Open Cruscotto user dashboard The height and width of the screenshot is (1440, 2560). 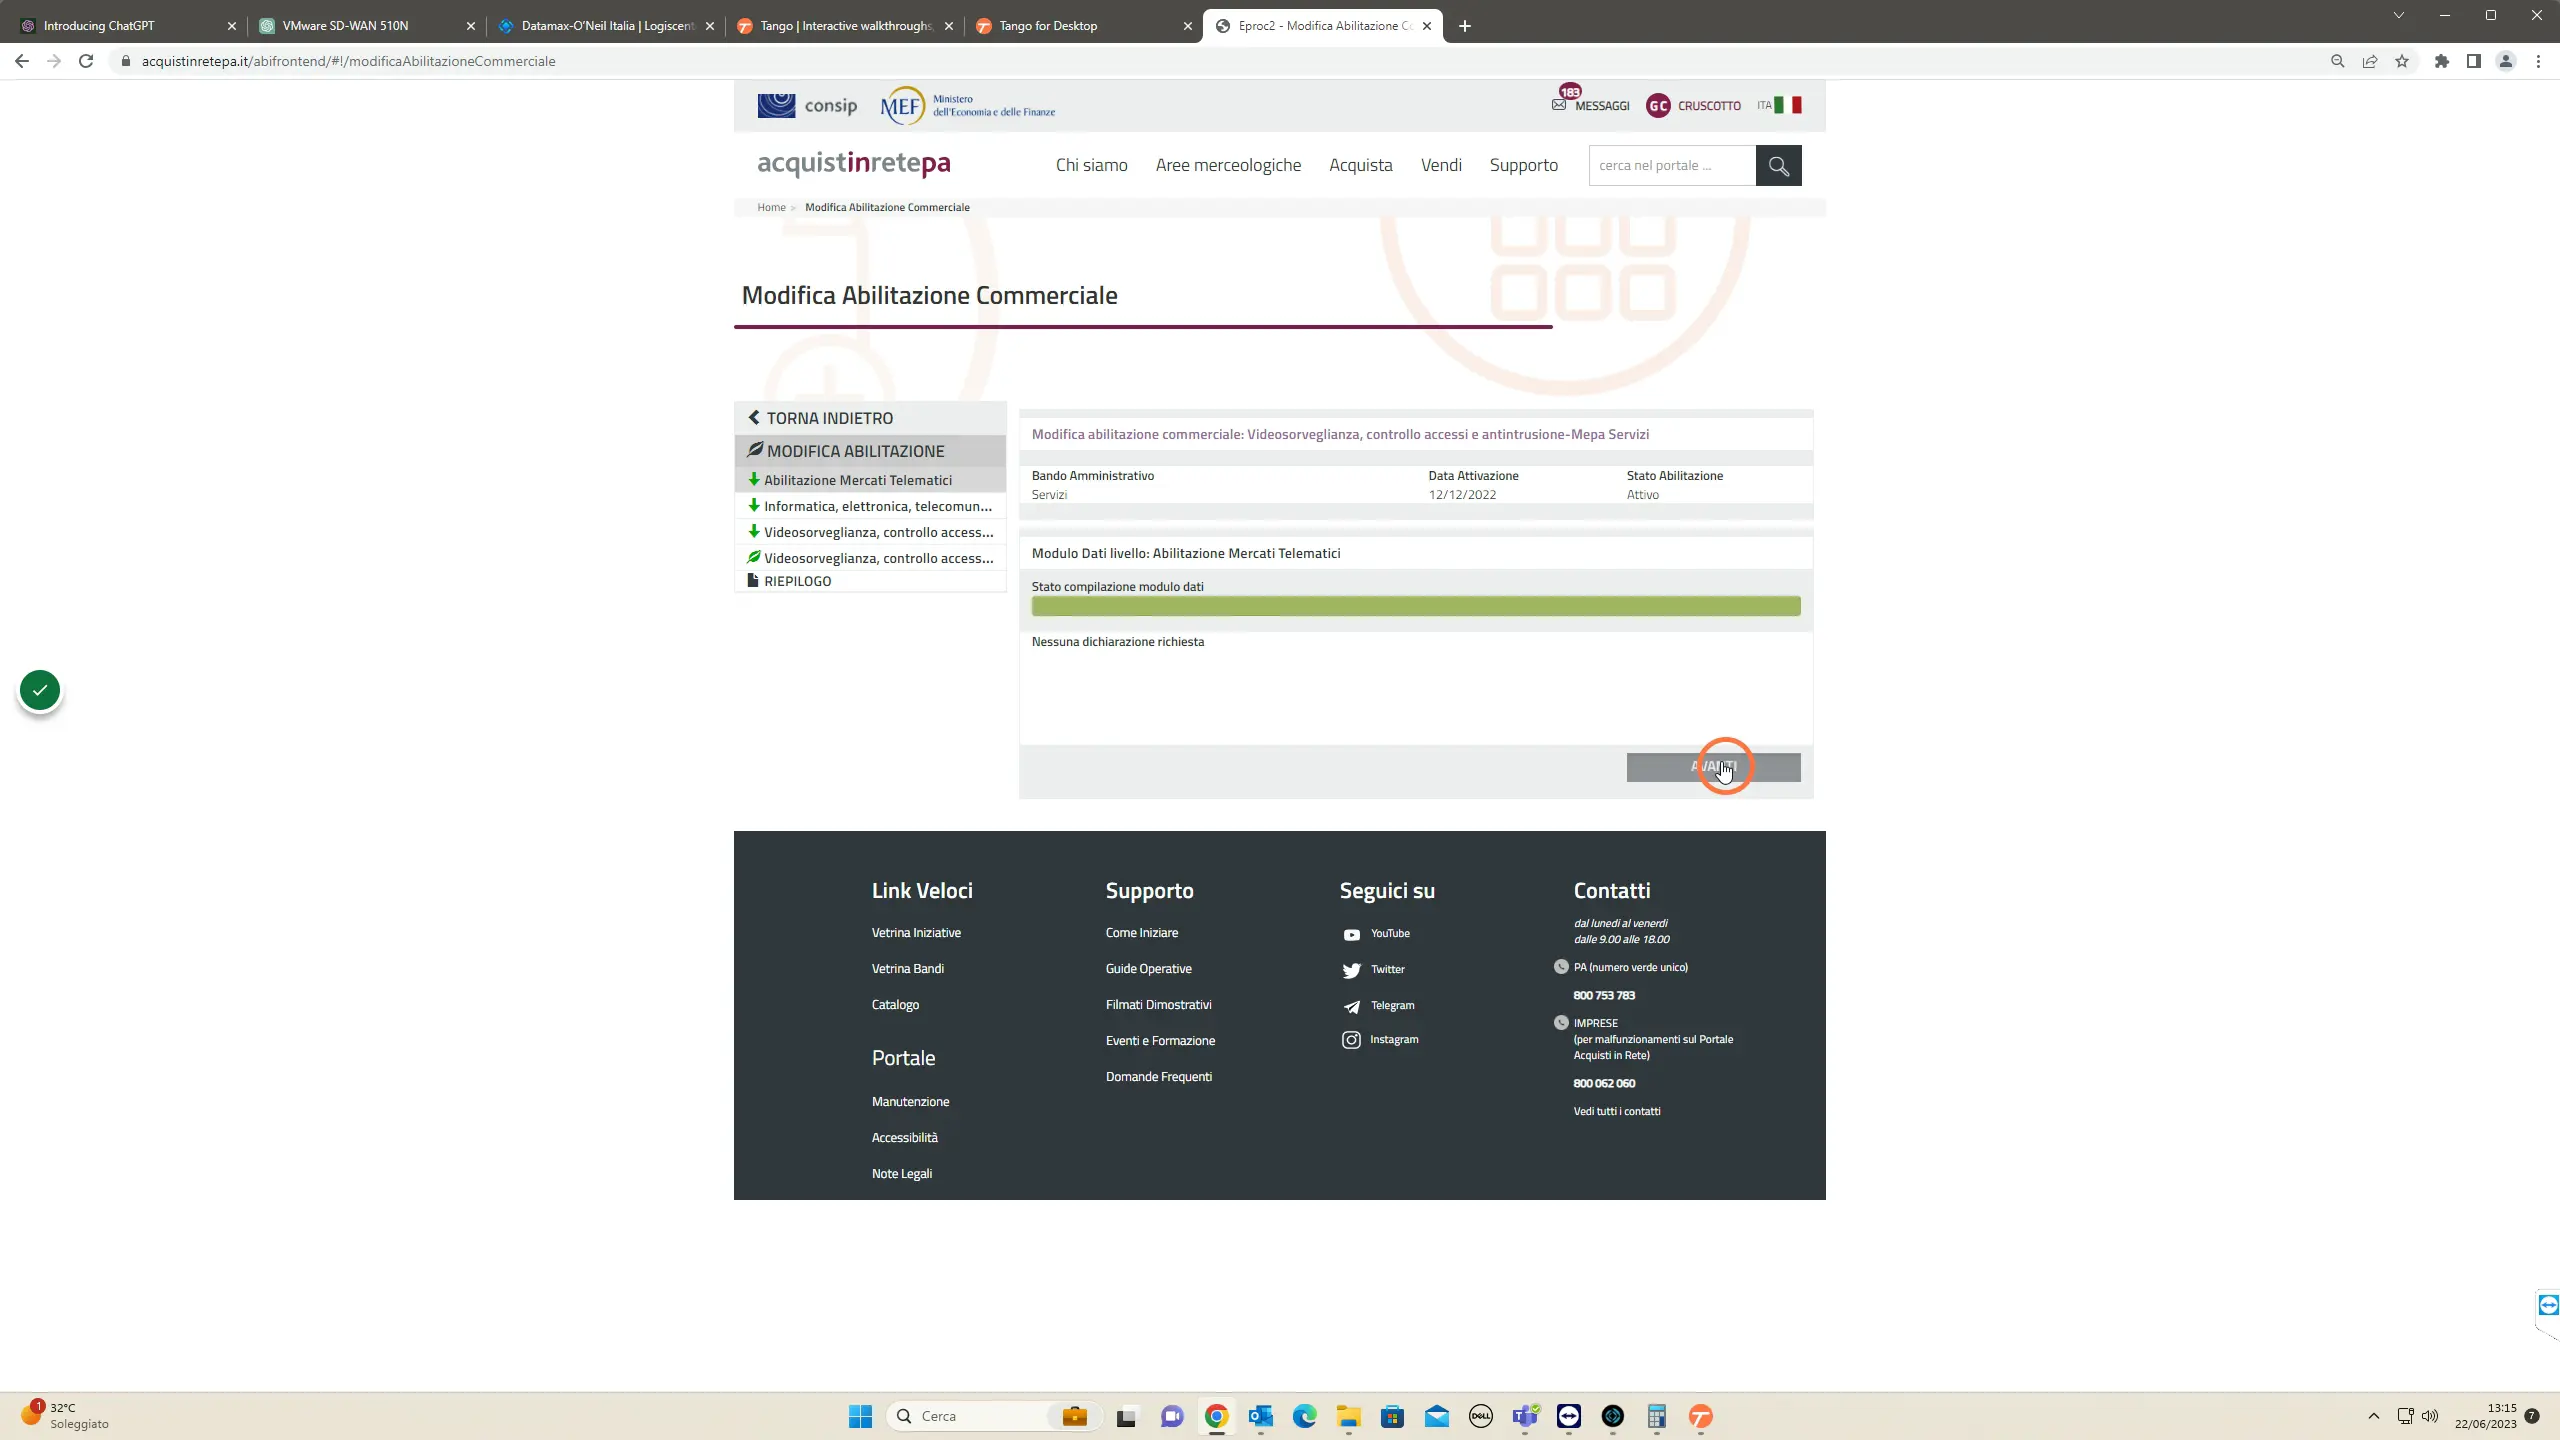(x=1693, y=105)
